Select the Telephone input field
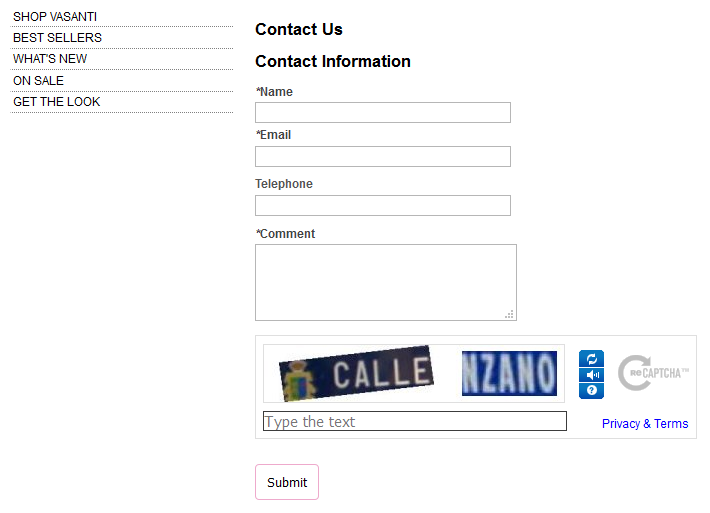 (x=383, y=206)
